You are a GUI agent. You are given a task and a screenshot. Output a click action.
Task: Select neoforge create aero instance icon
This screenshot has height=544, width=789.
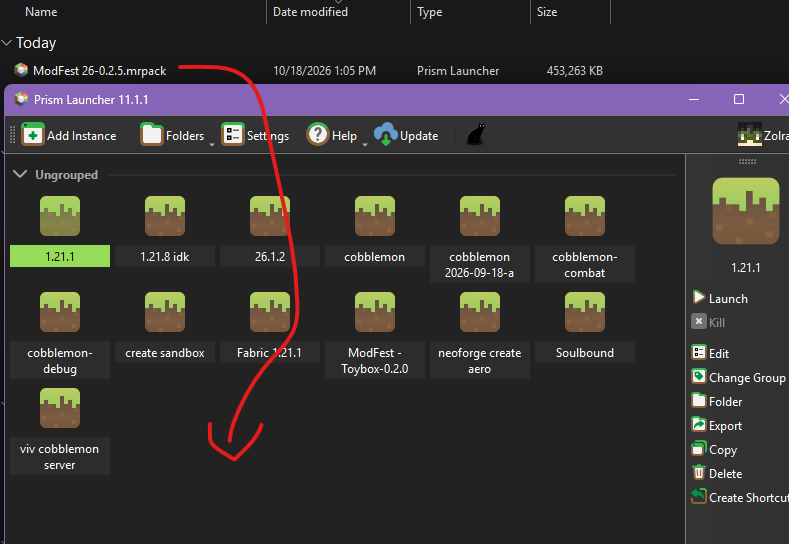480,312
